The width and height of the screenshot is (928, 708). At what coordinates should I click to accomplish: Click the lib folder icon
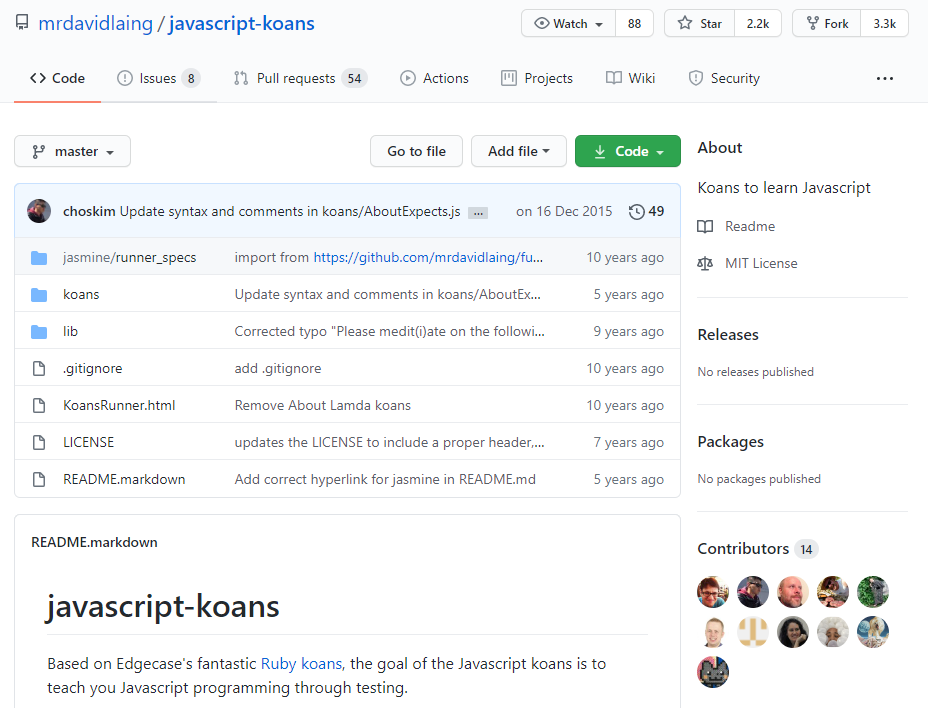coord(39,332)
